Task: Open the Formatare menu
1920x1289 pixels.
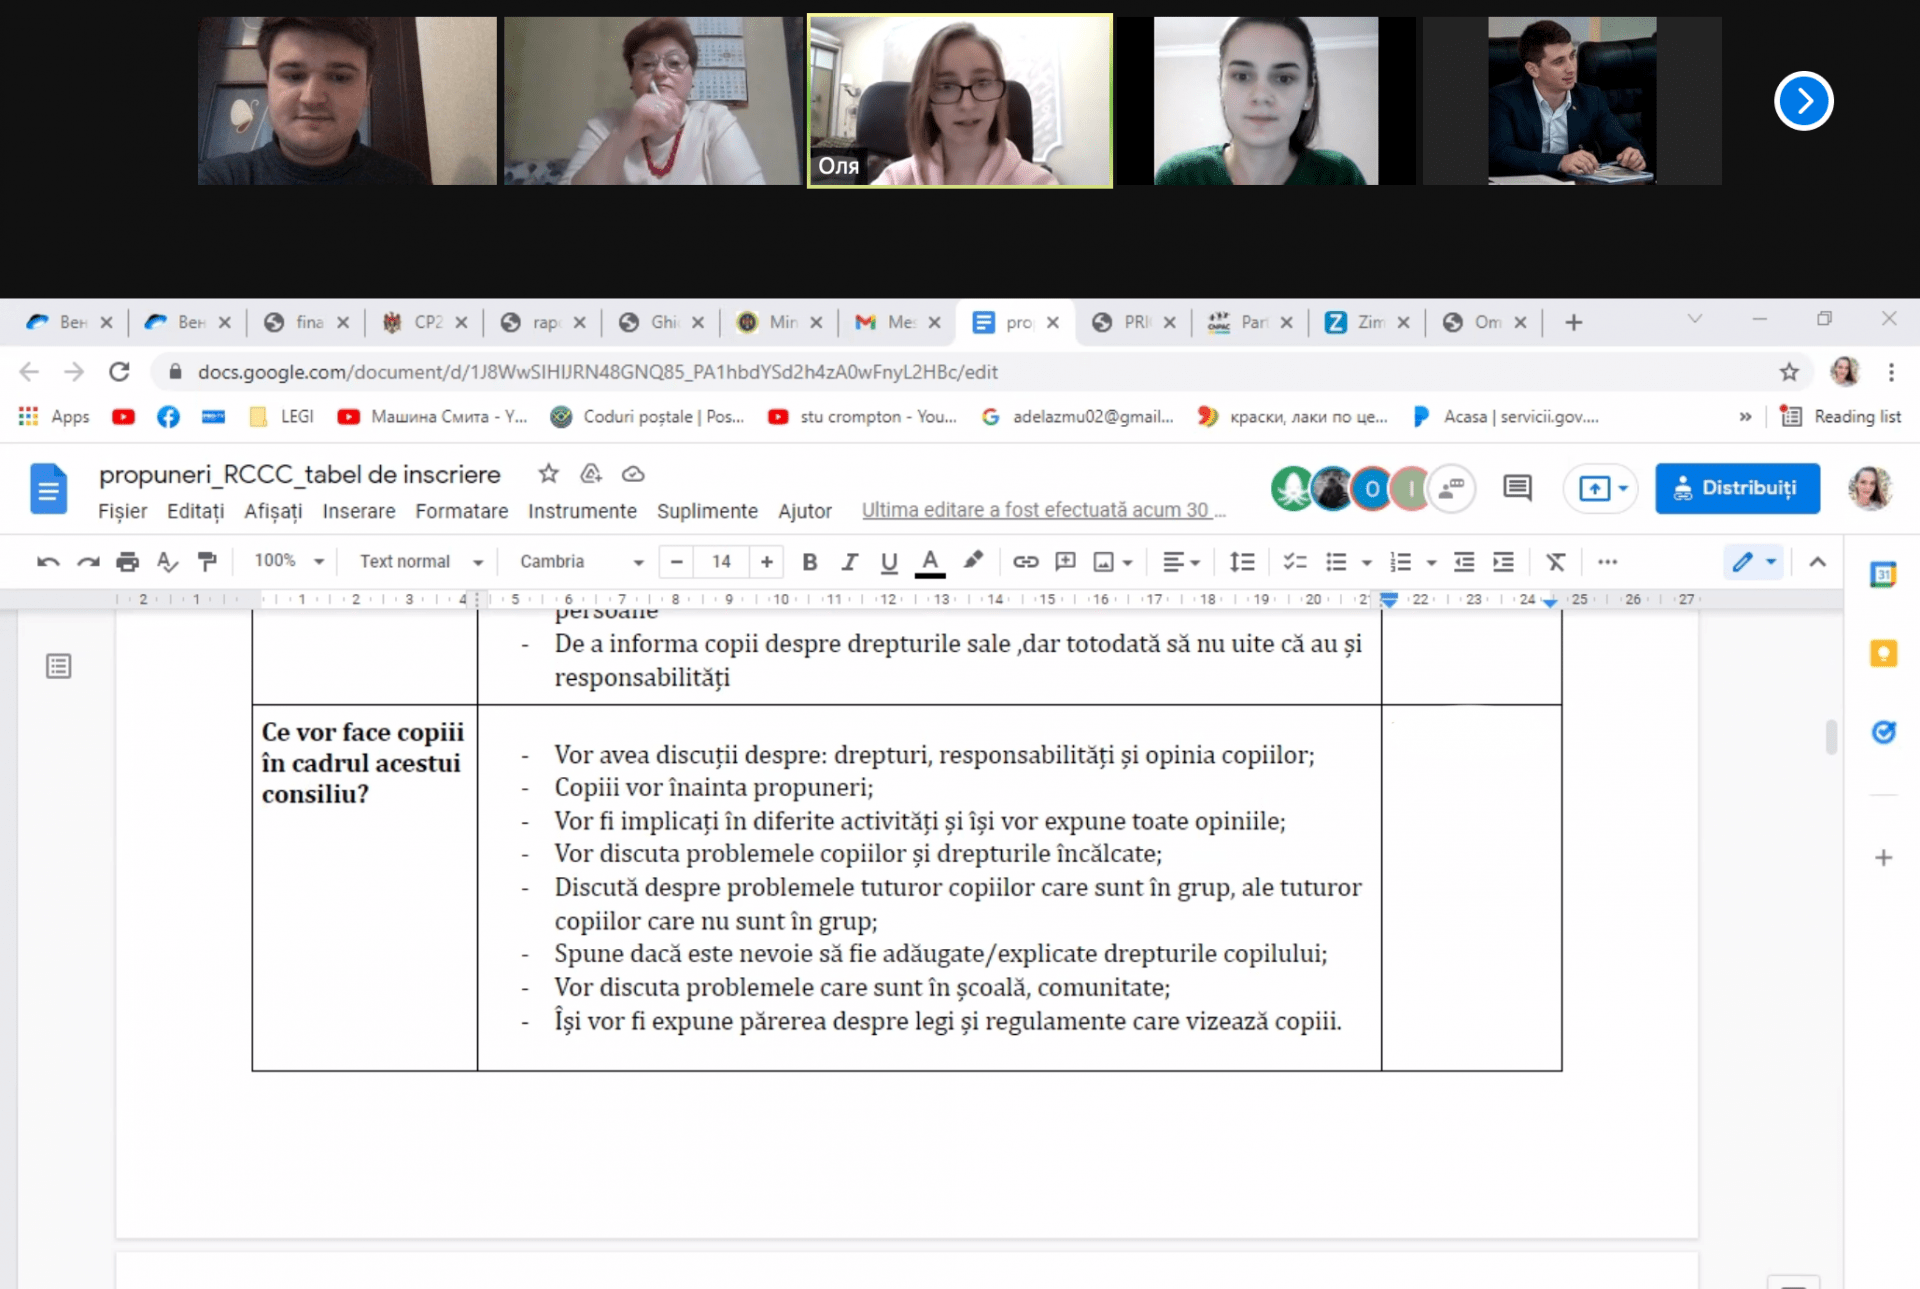Action: [461, 511]
